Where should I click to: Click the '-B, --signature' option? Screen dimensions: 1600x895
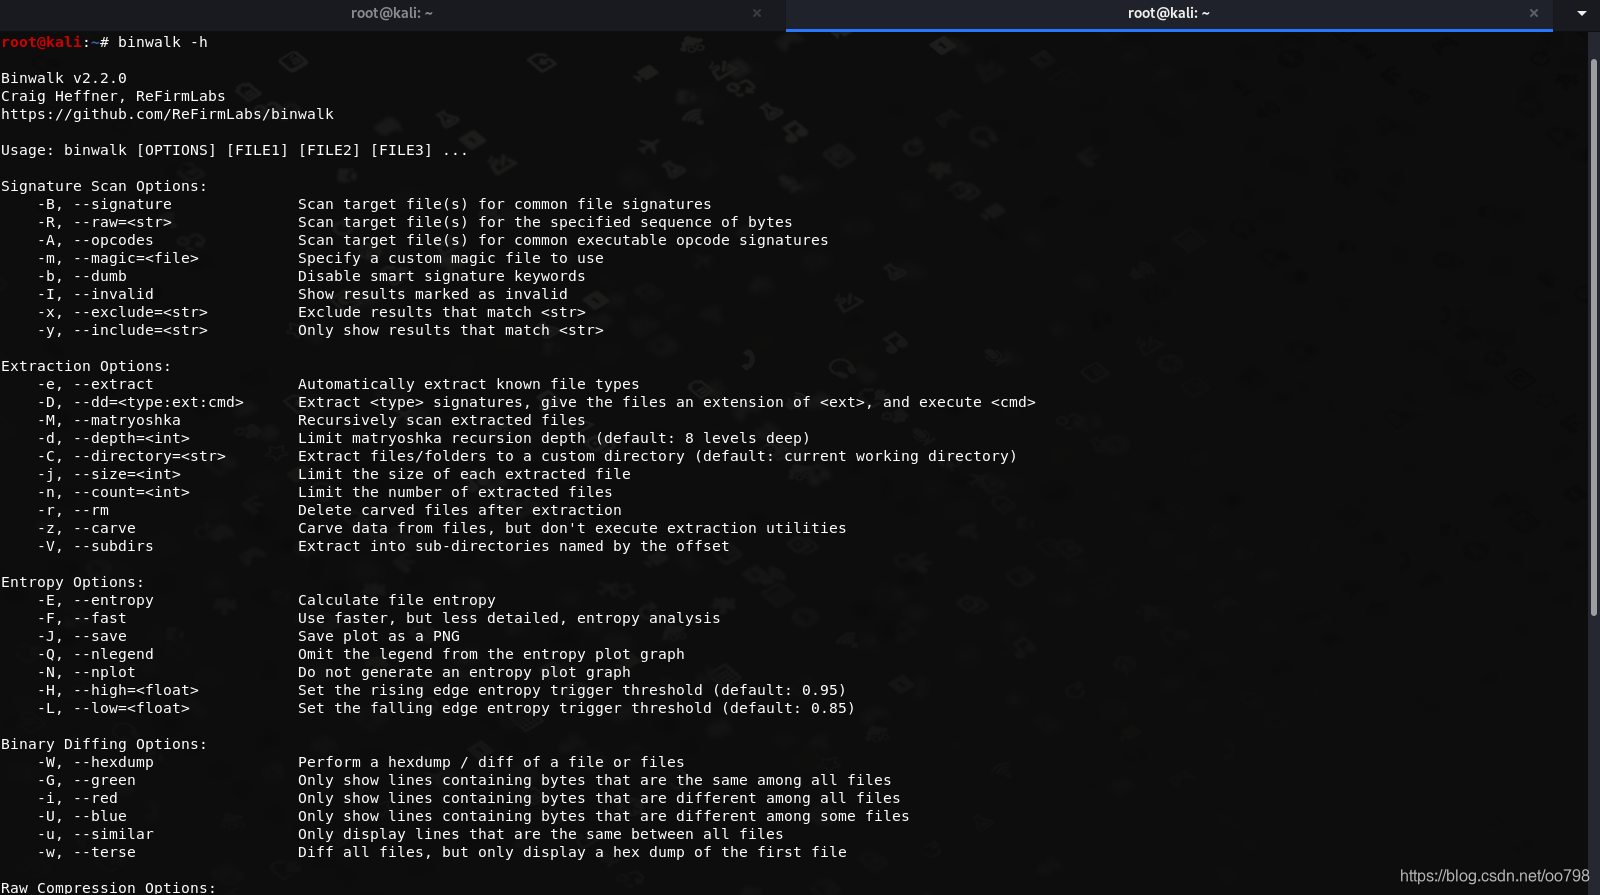tap(105, 204)
